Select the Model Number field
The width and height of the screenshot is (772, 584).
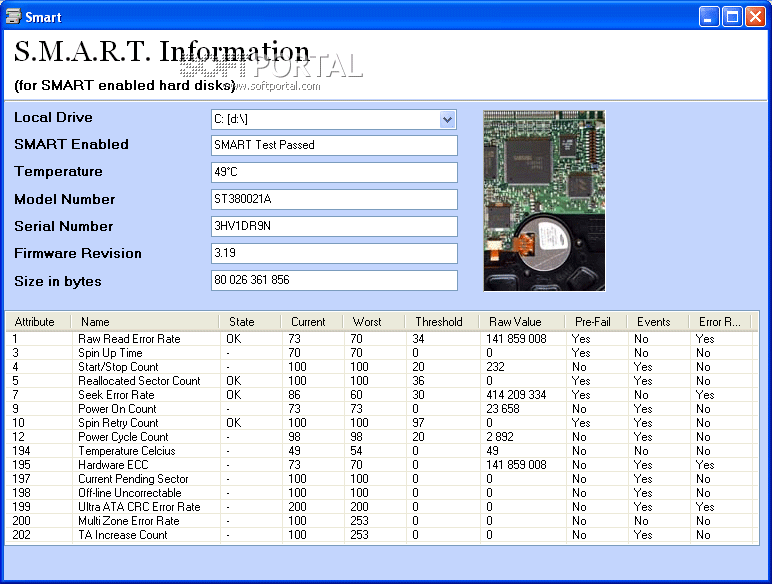[x=334, y=199]
